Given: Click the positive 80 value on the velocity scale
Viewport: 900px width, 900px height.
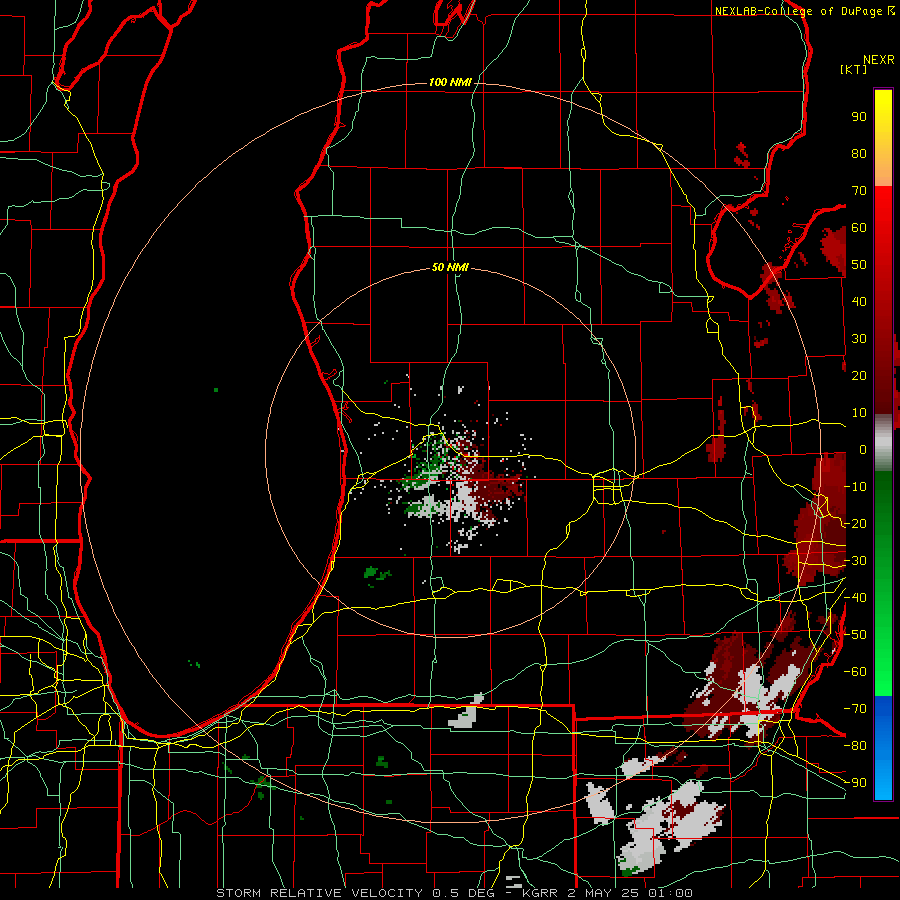Looking at the screenshot, I should [x=859, y=154].
